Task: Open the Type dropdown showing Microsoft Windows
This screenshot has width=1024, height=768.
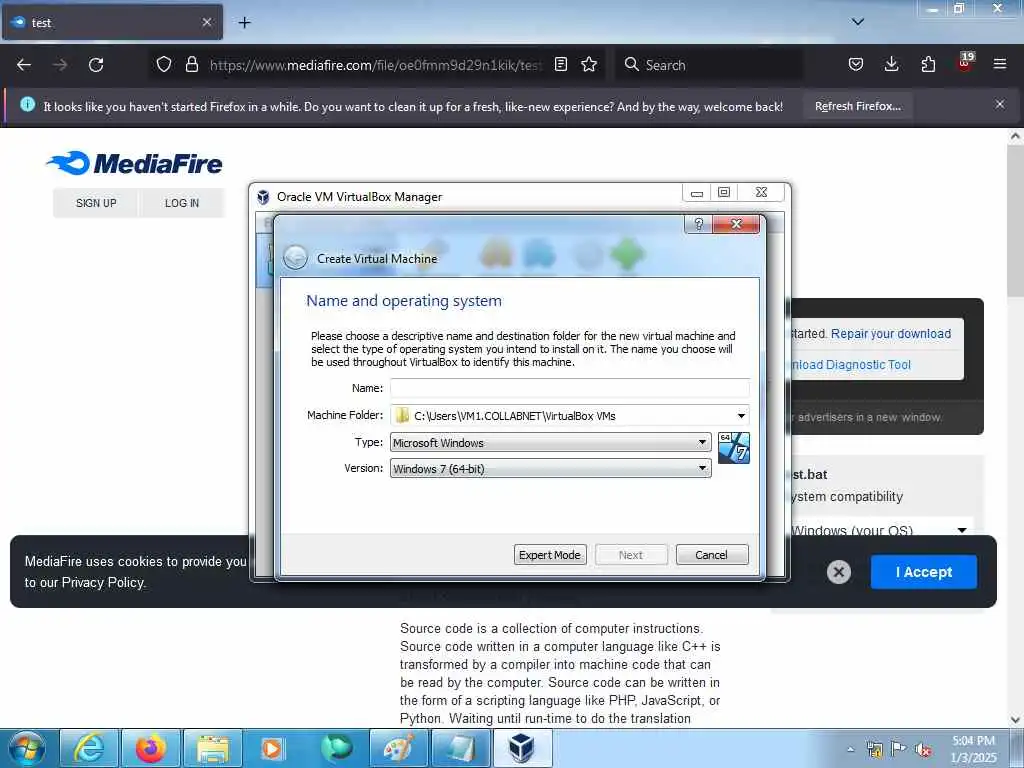Action: tap(551, 442)
